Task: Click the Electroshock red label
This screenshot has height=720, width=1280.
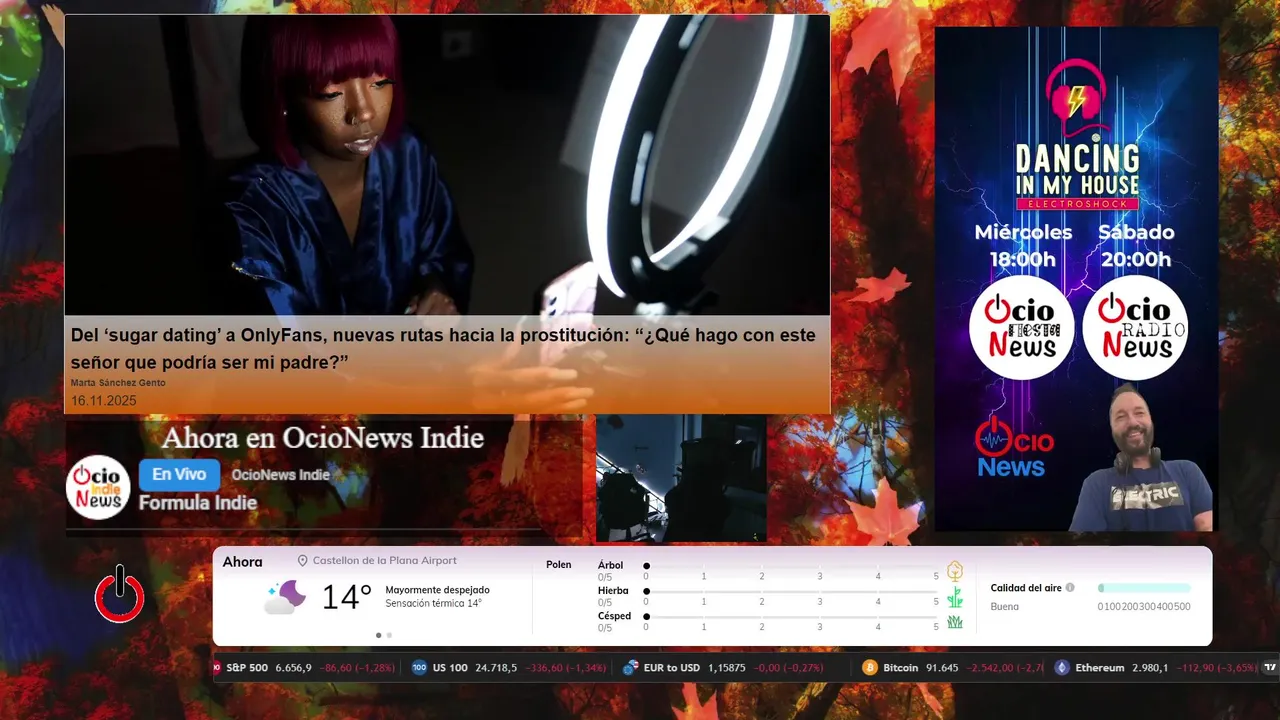Action: [x=1077, y=204]
